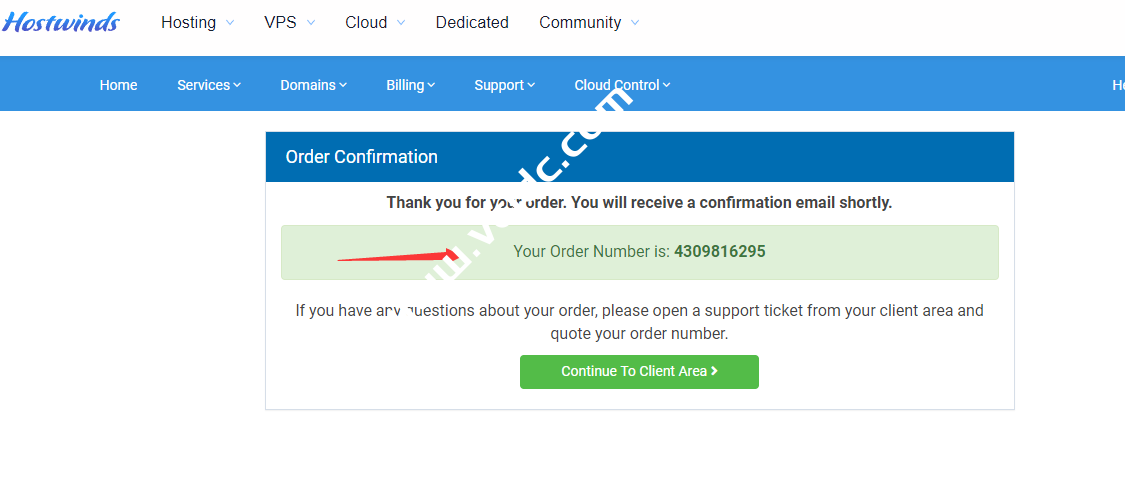Screen dimensions: 1125x503
Task: Click the Hostwinds logo
Action: pos(61,22)
